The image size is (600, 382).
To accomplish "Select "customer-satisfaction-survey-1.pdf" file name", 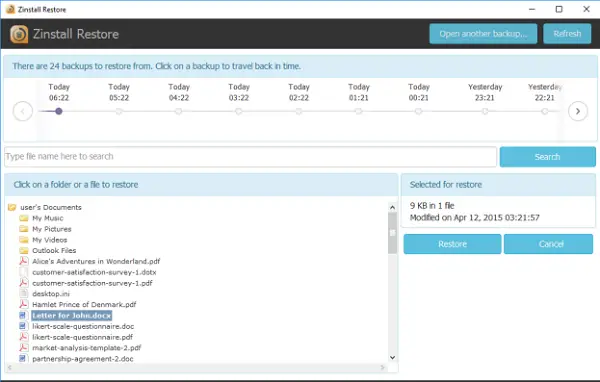I will click(92, 283).
